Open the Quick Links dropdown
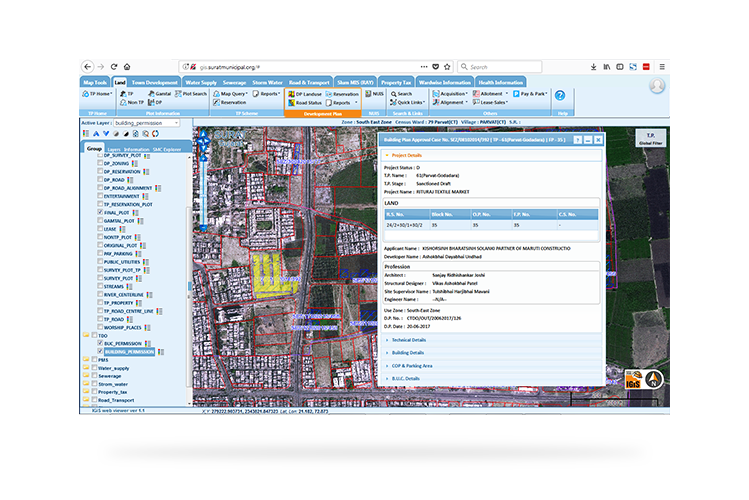 (407, 102)
